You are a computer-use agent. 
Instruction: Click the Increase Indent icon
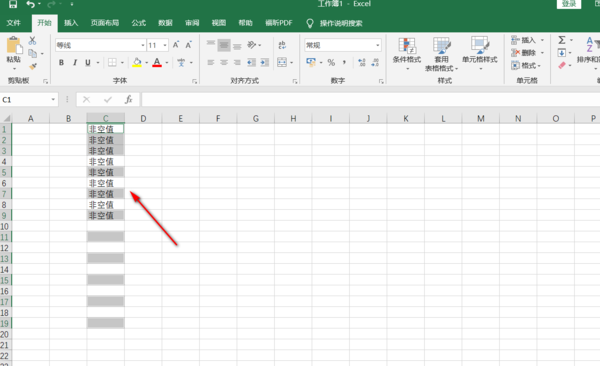[x=264, y=62]
